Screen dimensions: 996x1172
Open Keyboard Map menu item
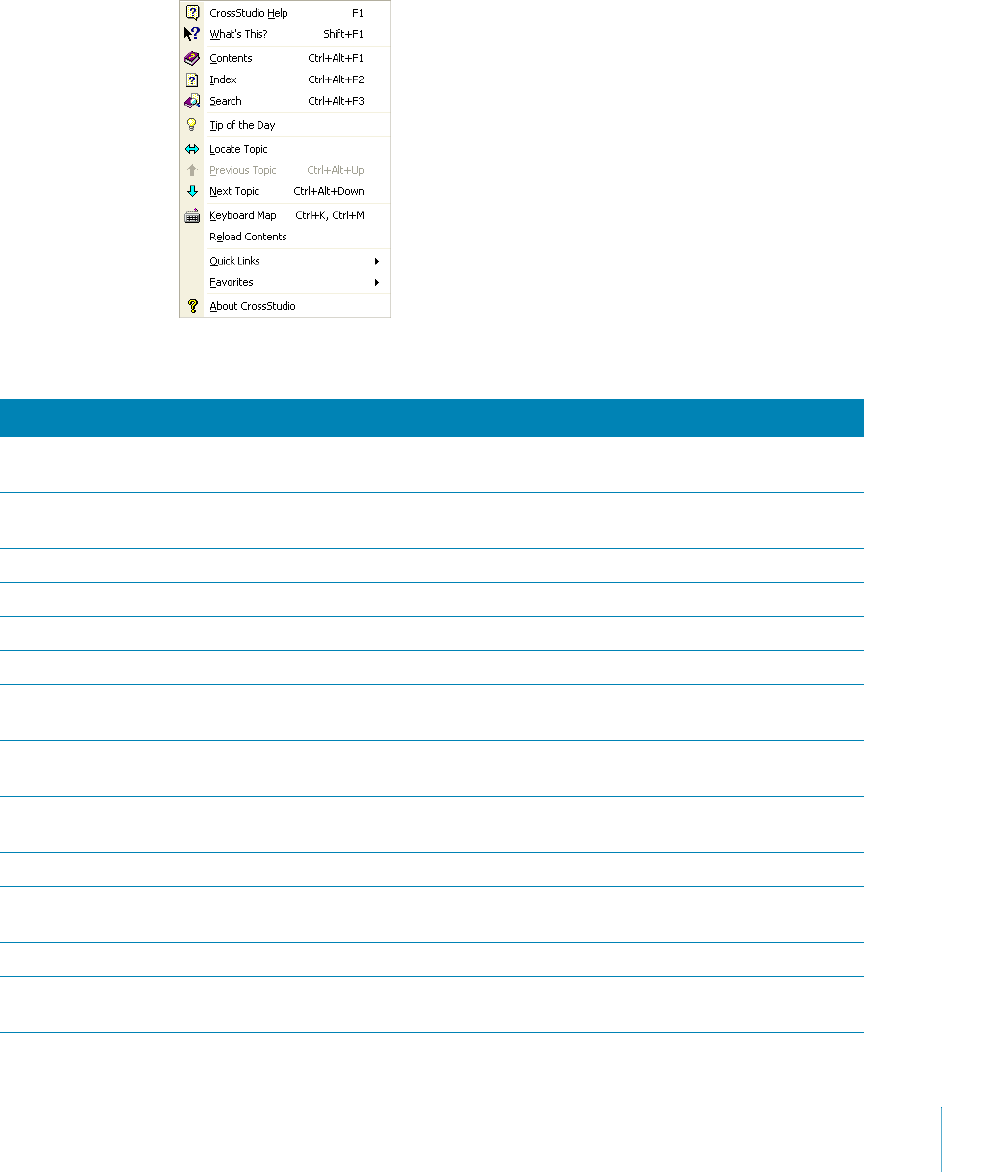pyautogui.click(x=285, y=215)
